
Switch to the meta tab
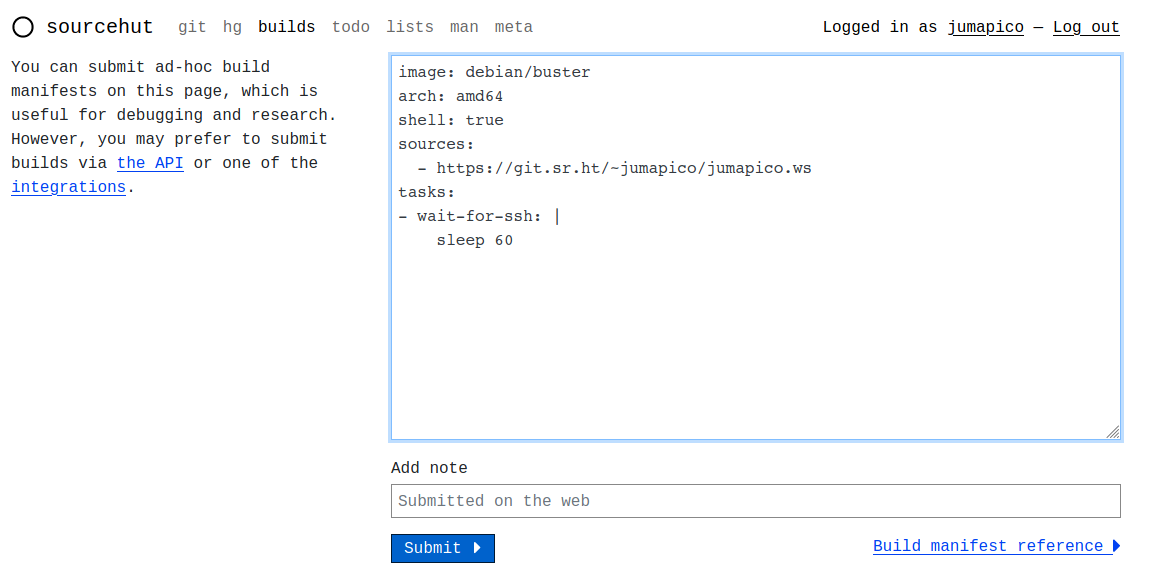pos(514,27)
